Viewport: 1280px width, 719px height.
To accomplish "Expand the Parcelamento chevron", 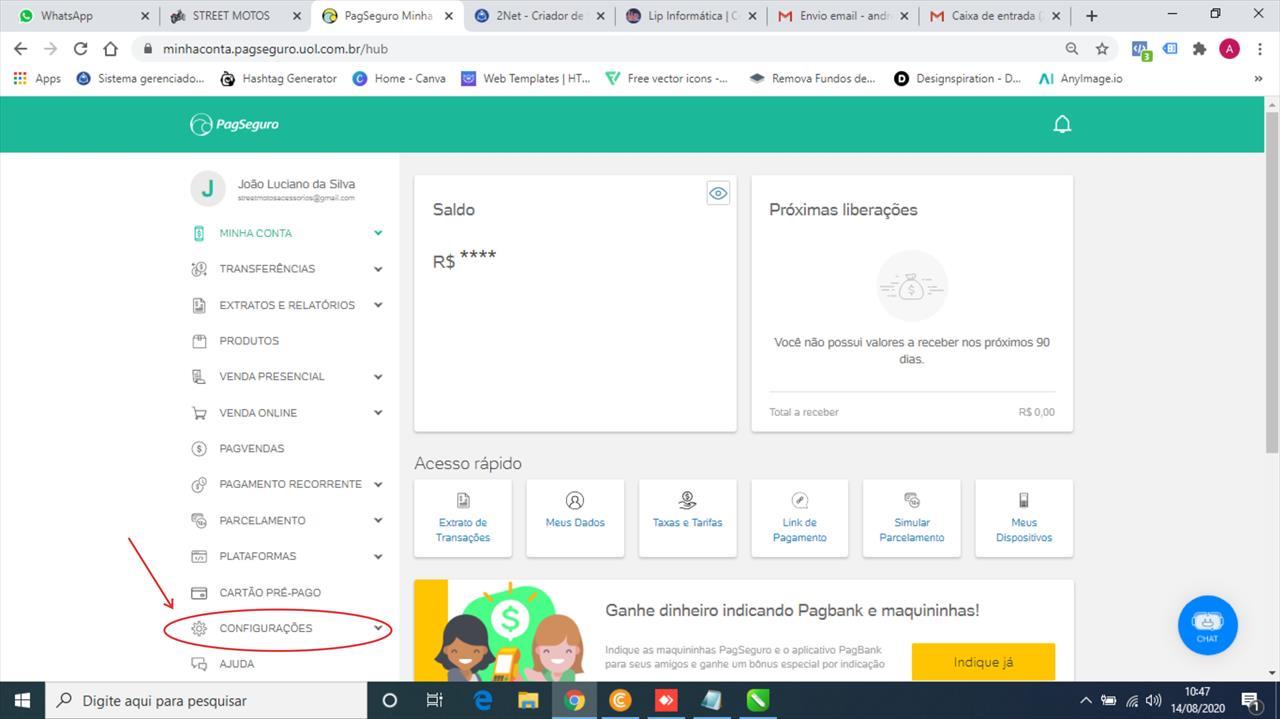I will pyautogui.click(x=378, y=520).
